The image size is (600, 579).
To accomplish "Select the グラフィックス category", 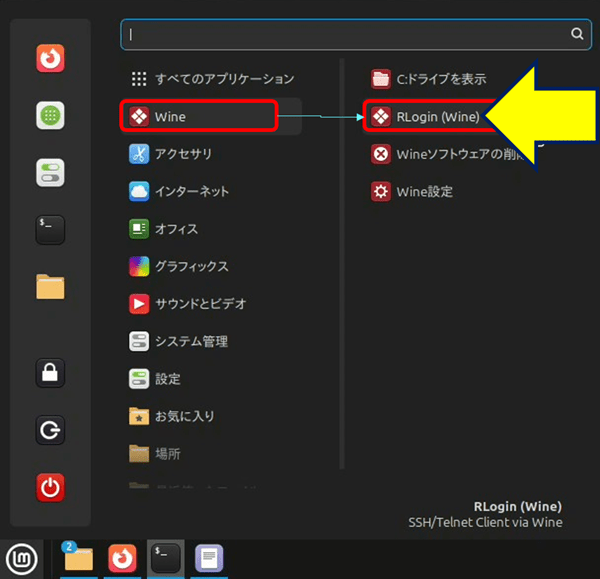I will click(x=212, y=266).
